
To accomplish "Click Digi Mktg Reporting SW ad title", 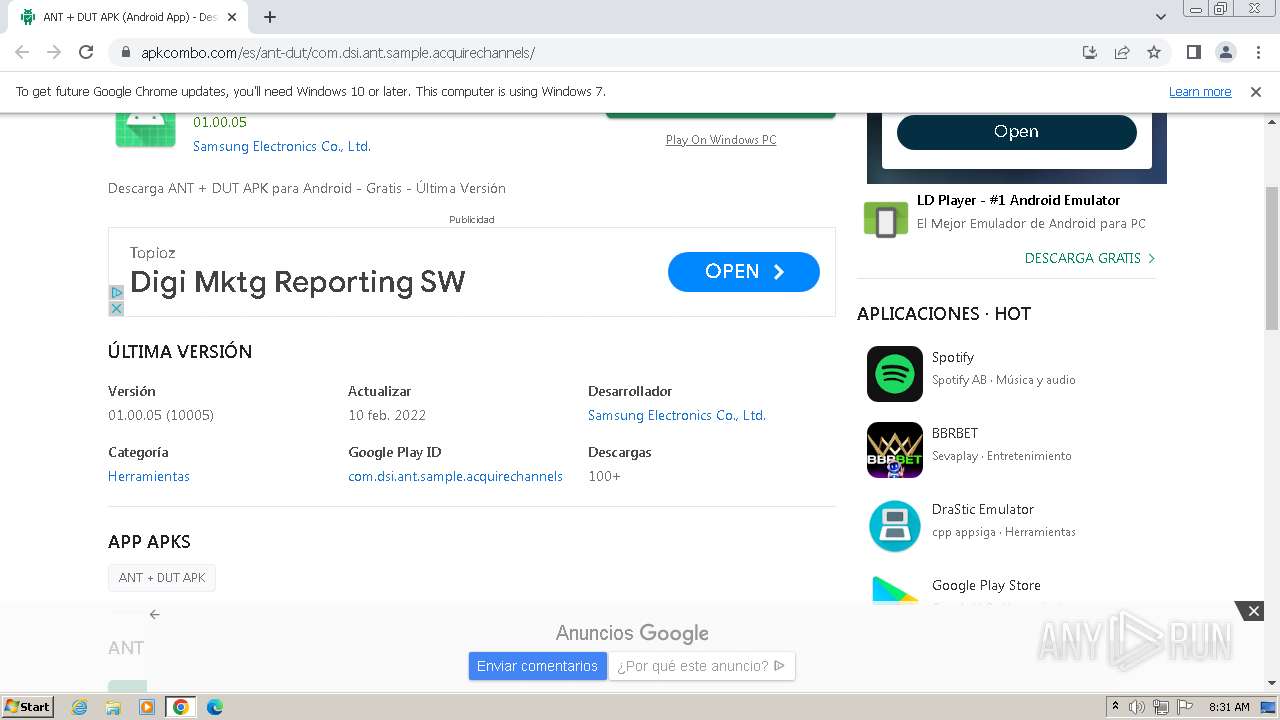I will click(298, 282).
